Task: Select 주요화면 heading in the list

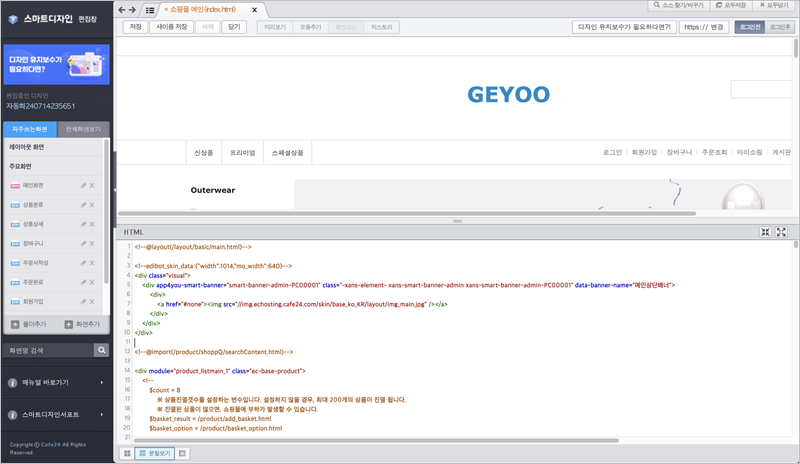Action: point(20,166)
